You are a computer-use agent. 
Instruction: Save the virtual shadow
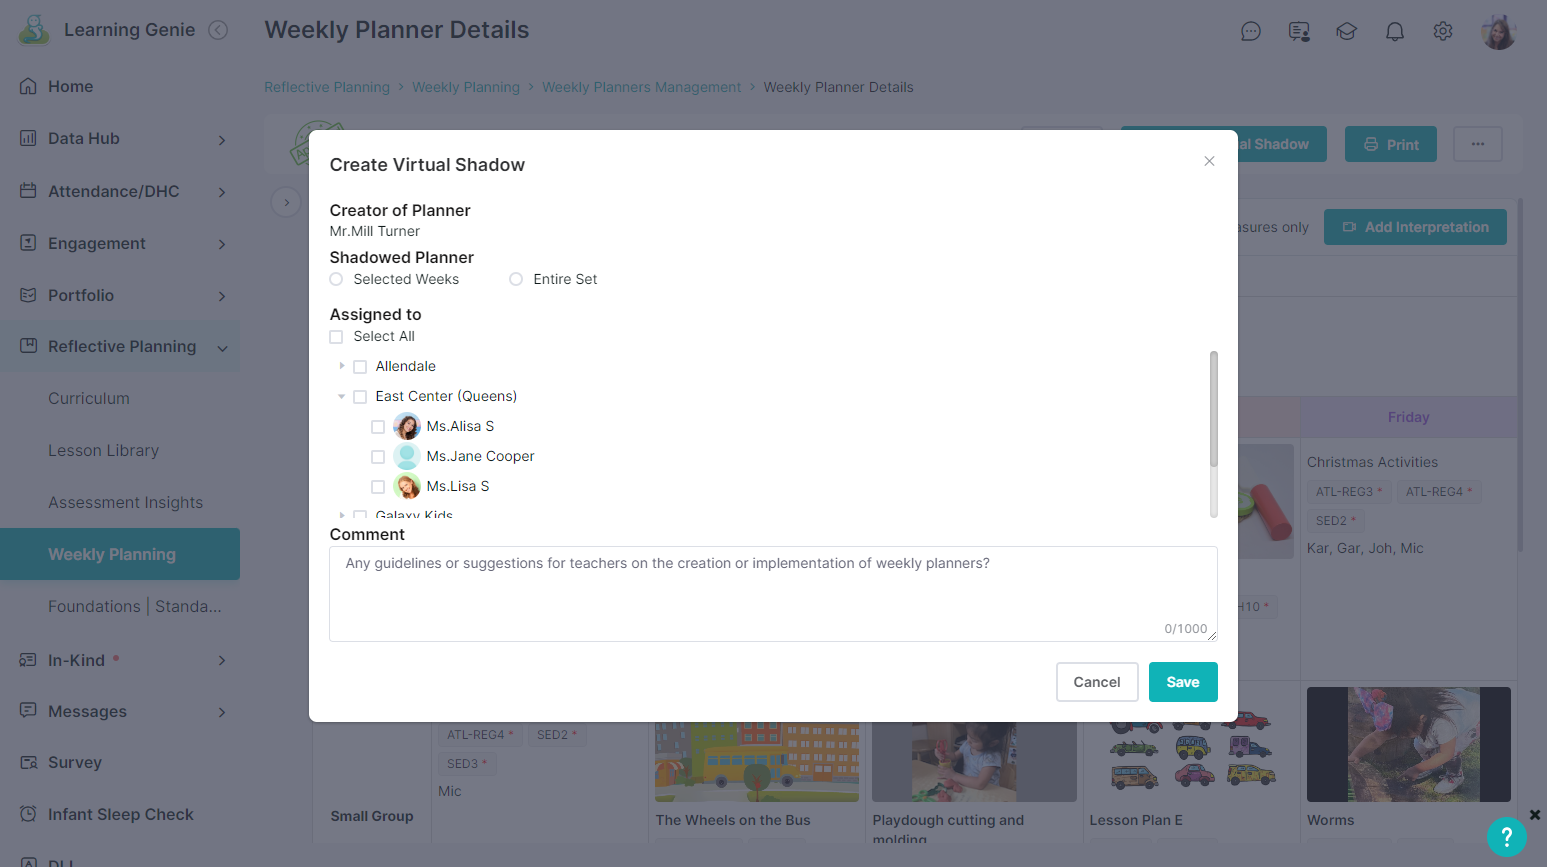pos(1183,682)
